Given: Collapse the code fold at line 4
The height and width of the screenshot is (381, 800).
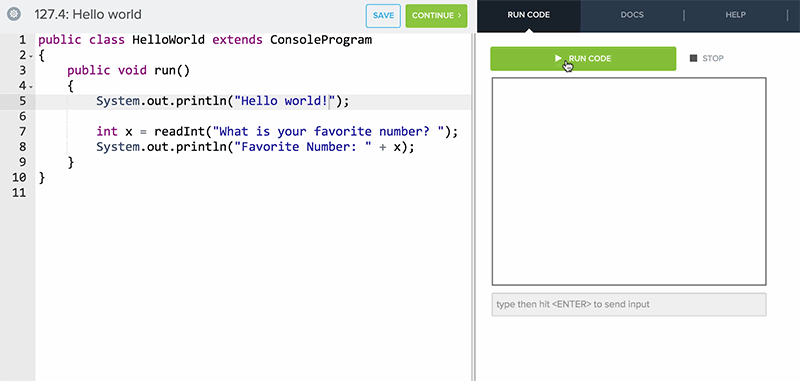Looking at the screenshot, I should click(x=31, y=87).
